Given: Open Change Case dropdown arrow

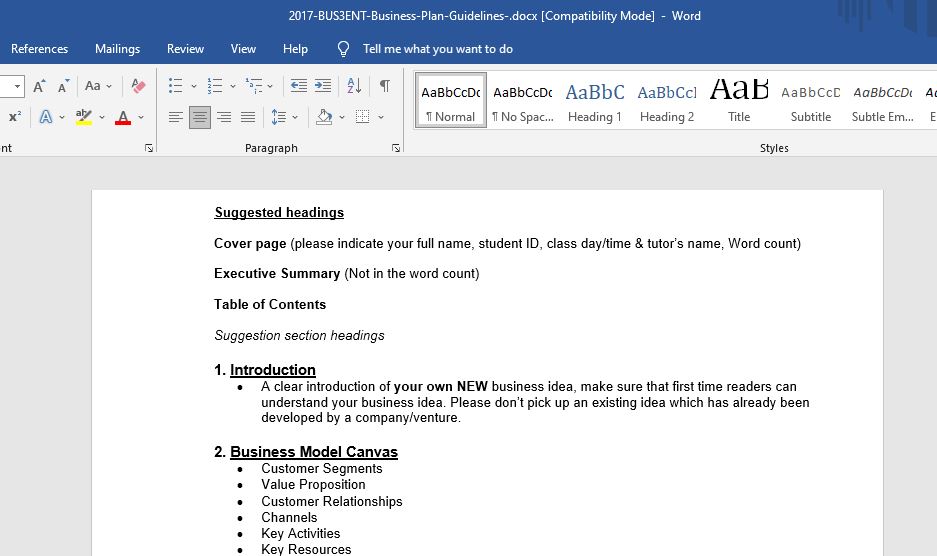Looking at the screenshot, I should pos(109,86).
